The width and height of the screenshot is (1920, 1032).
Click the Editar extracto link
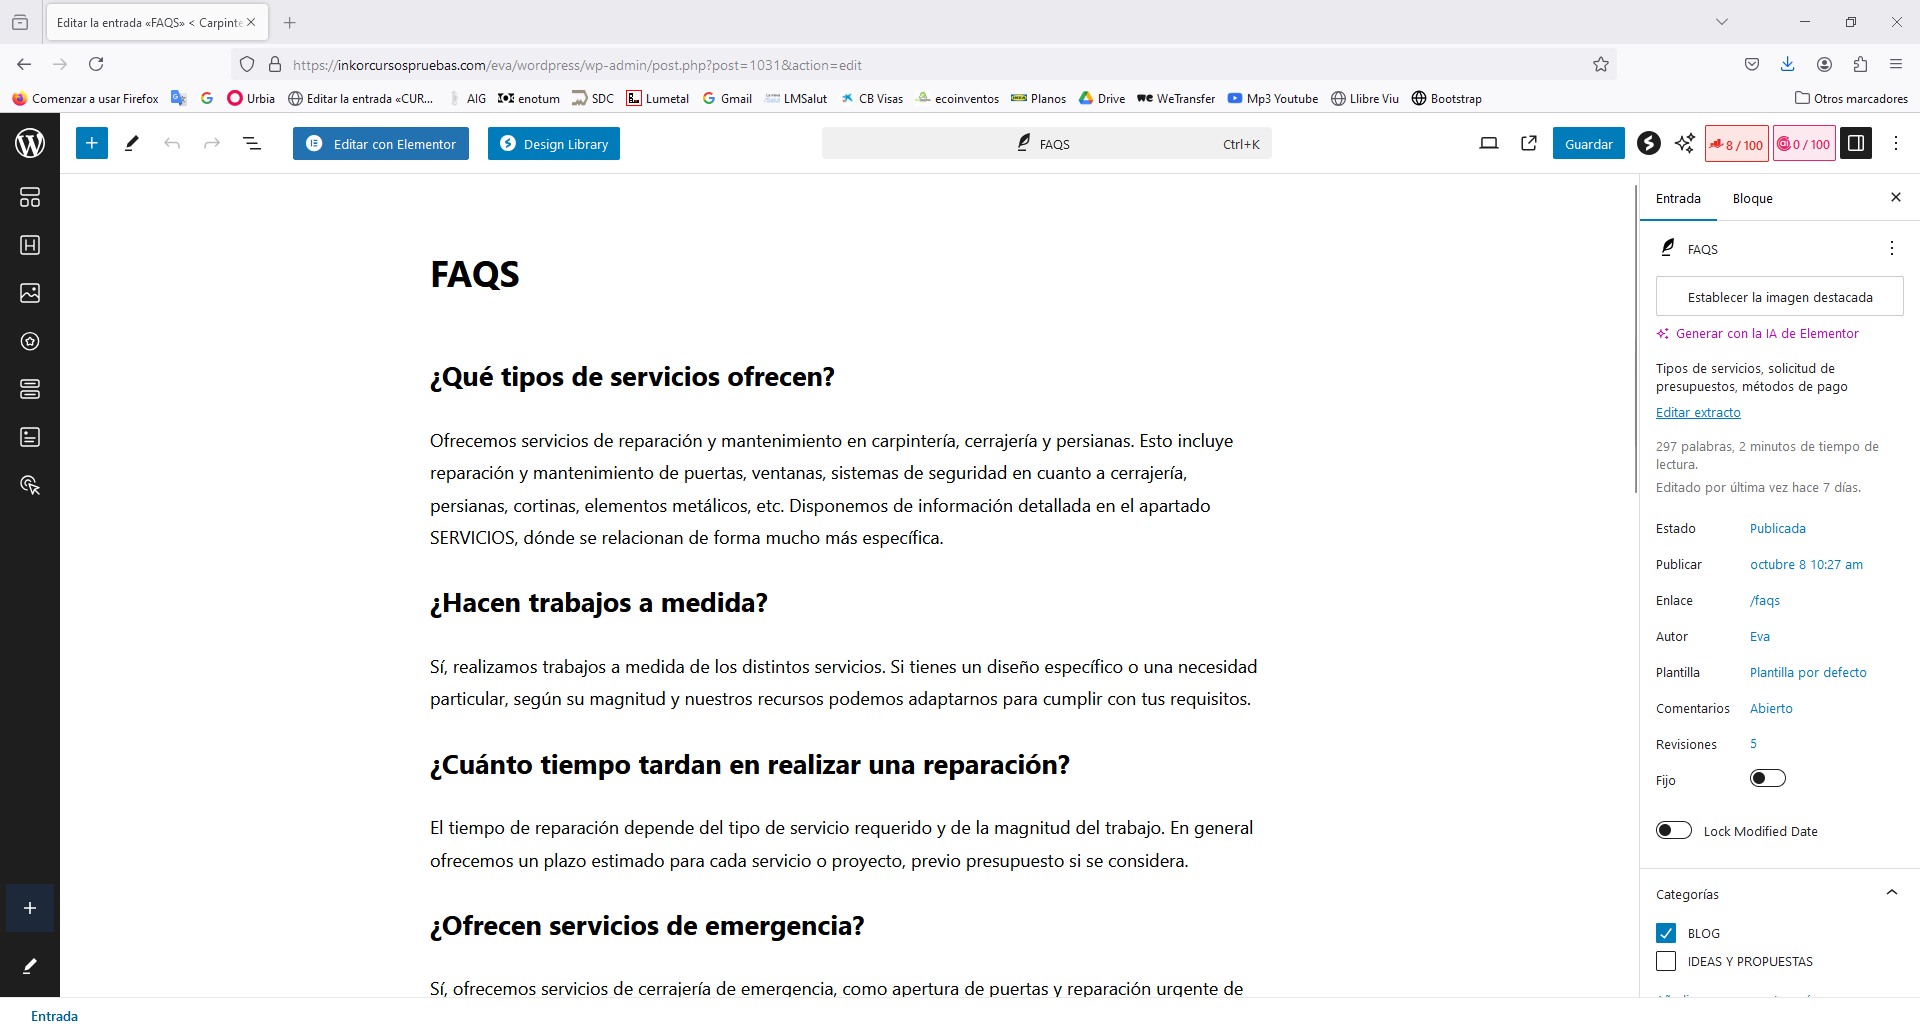click(x=1698, y=413)
